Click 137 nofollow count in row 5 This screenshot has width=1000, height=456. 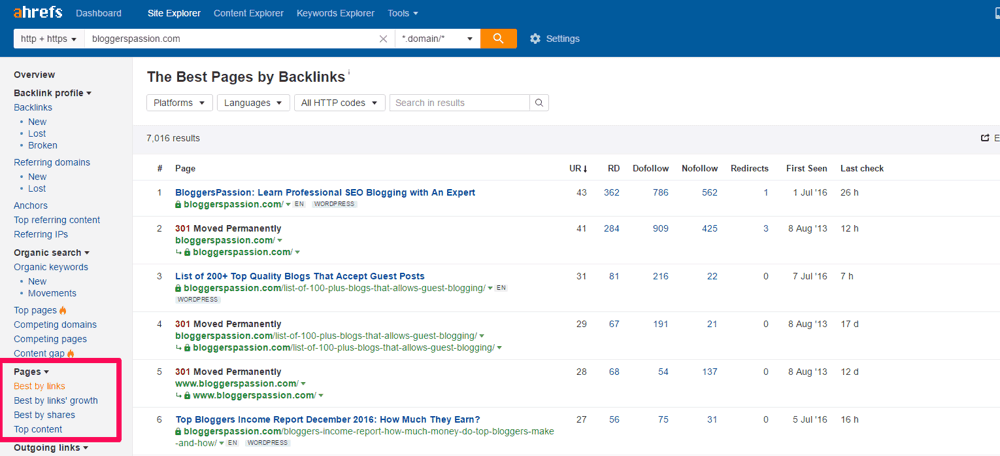click(709, 372)
